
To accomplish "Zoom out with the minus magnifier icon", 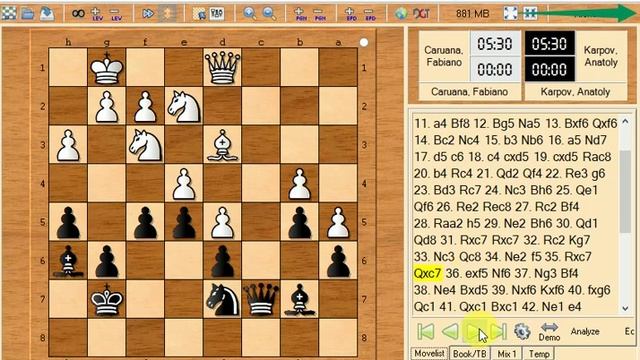I will pyautogui.click(x=269, y=14).
